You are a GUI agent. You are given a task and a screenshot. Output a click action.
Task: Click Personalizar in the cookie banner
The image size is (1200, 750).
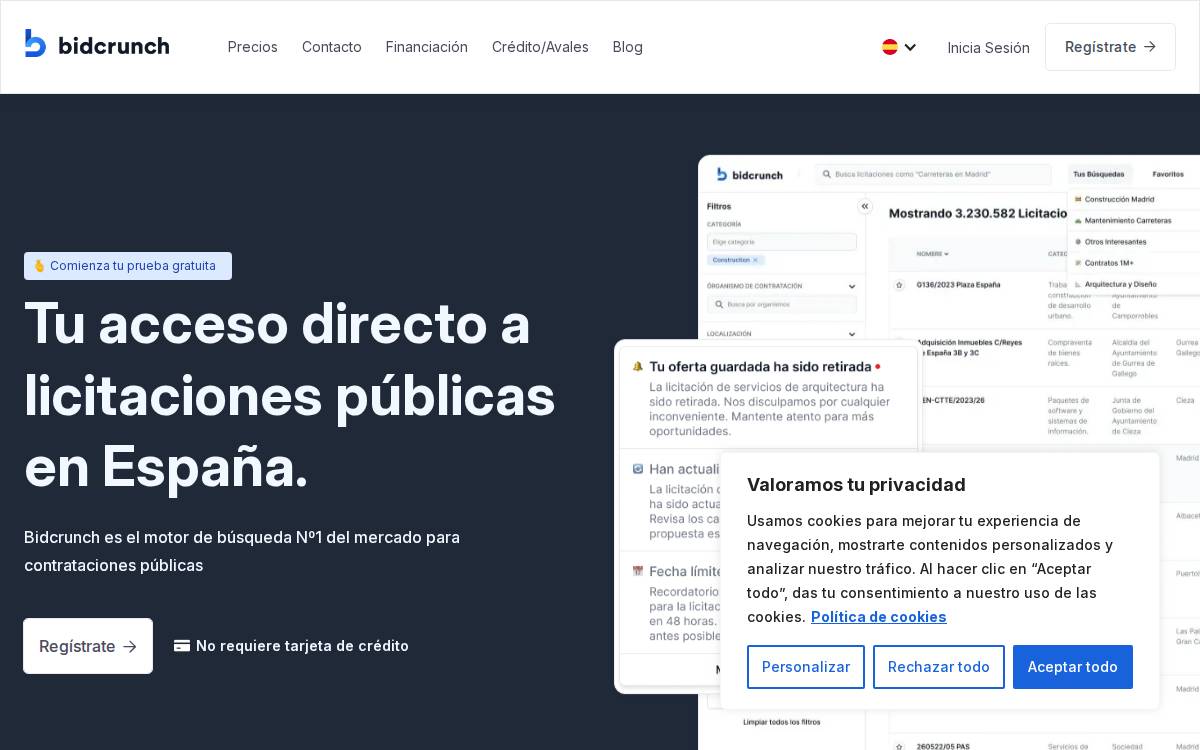pyautogui.click(x=806, y=667)
